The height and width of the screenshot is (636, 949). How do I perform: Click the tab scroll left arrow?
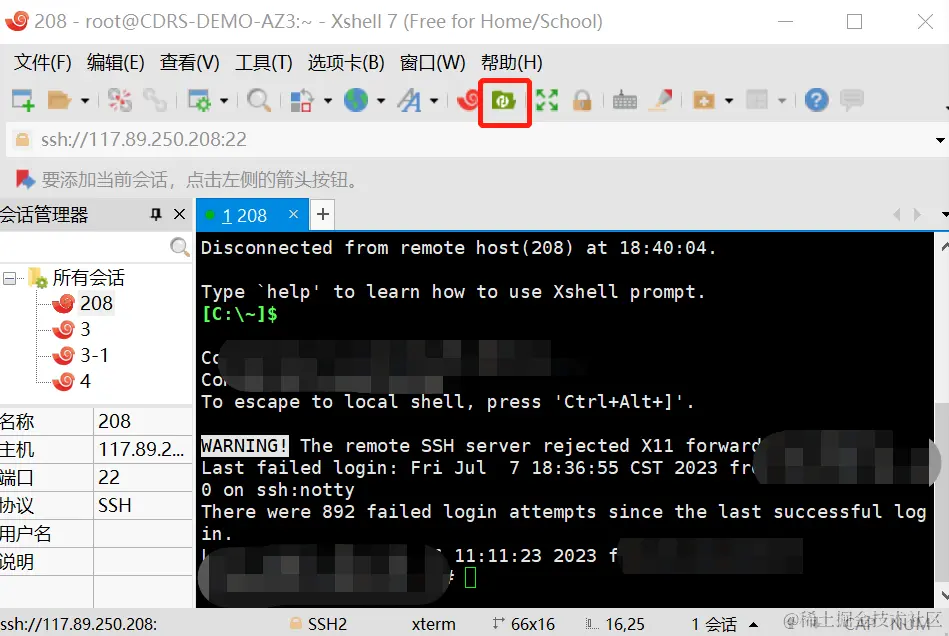tap(897, 215)
